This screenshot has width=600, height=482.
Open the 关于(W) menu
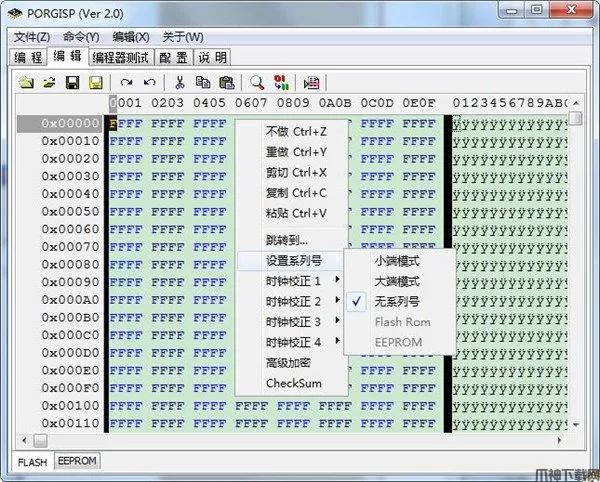(183, 37)
